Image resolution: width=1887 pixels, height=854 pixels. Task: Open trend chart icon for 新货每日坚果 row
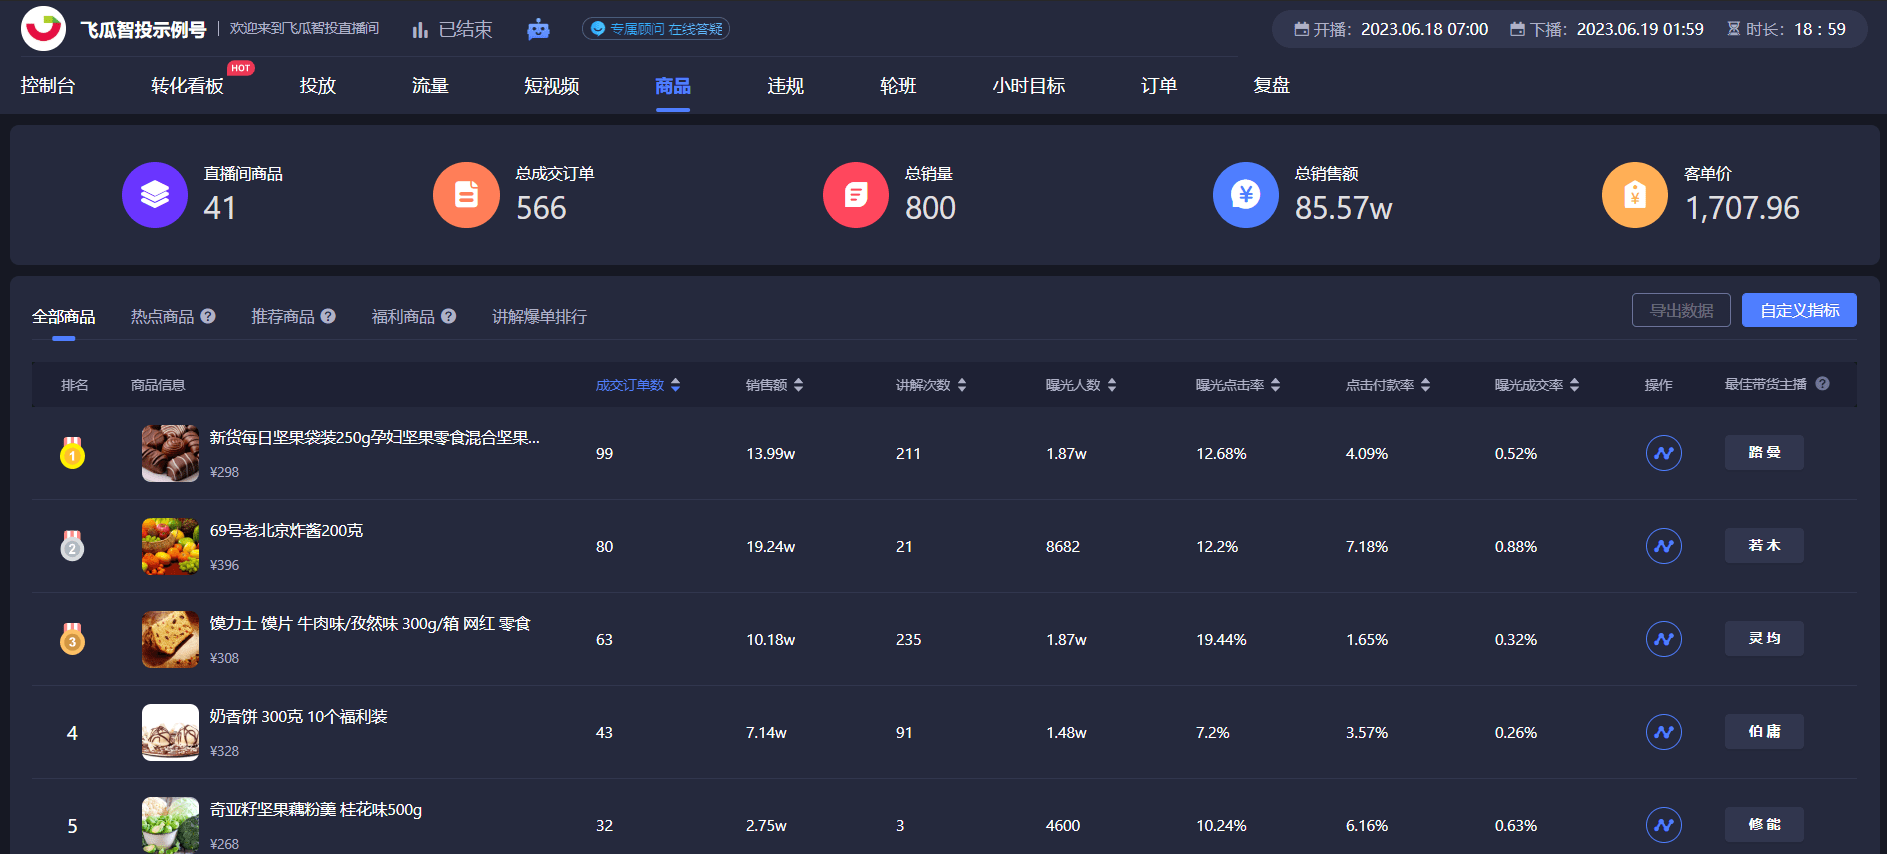coord(1663,453)
